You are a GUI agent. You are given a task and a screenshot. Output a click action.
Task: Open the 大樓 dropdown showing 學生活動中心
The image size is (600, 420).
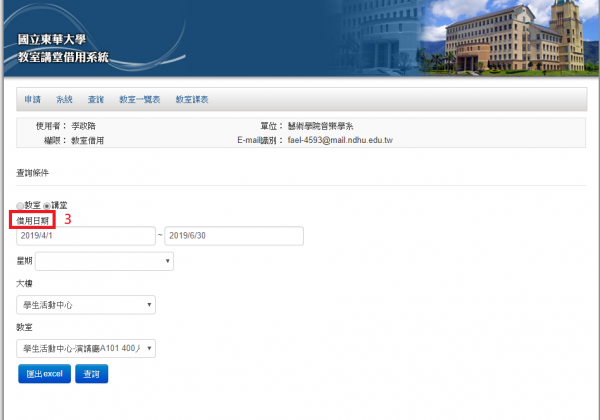[86, 305]
